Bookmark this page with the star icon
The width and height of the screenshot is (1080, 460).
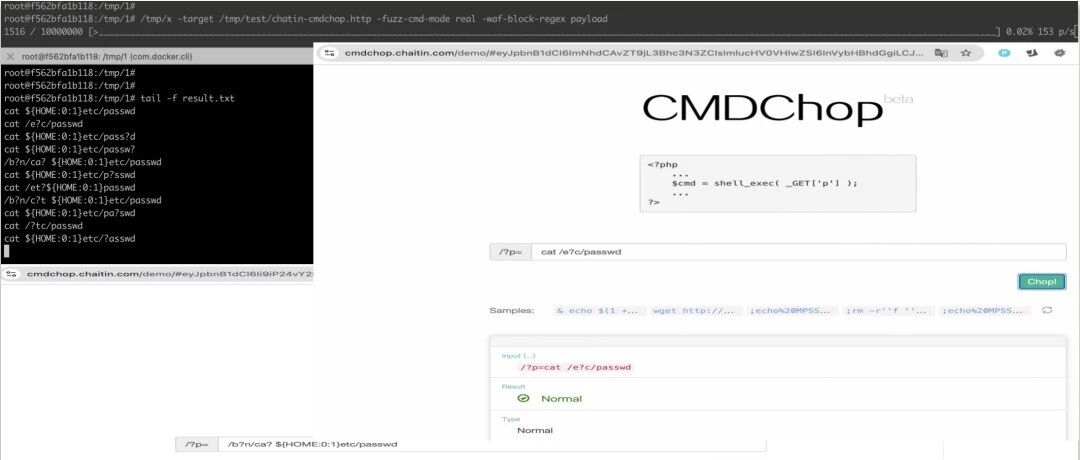click(966, 53)
